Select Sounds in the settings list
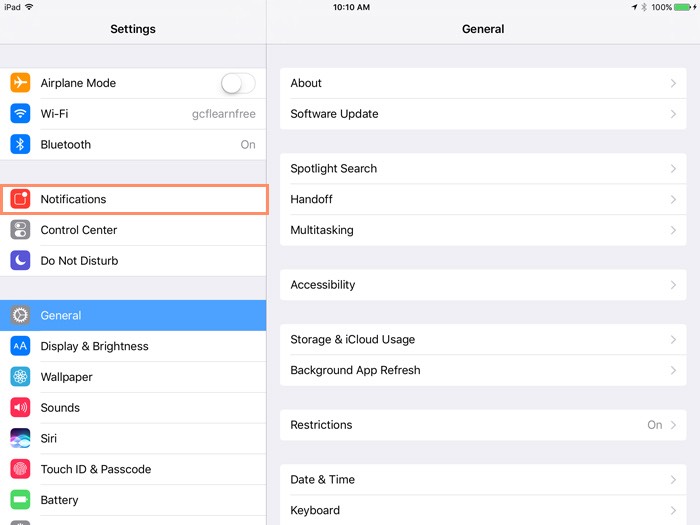The width and height of the screenshot is (700, 525). tap(60, 408)
